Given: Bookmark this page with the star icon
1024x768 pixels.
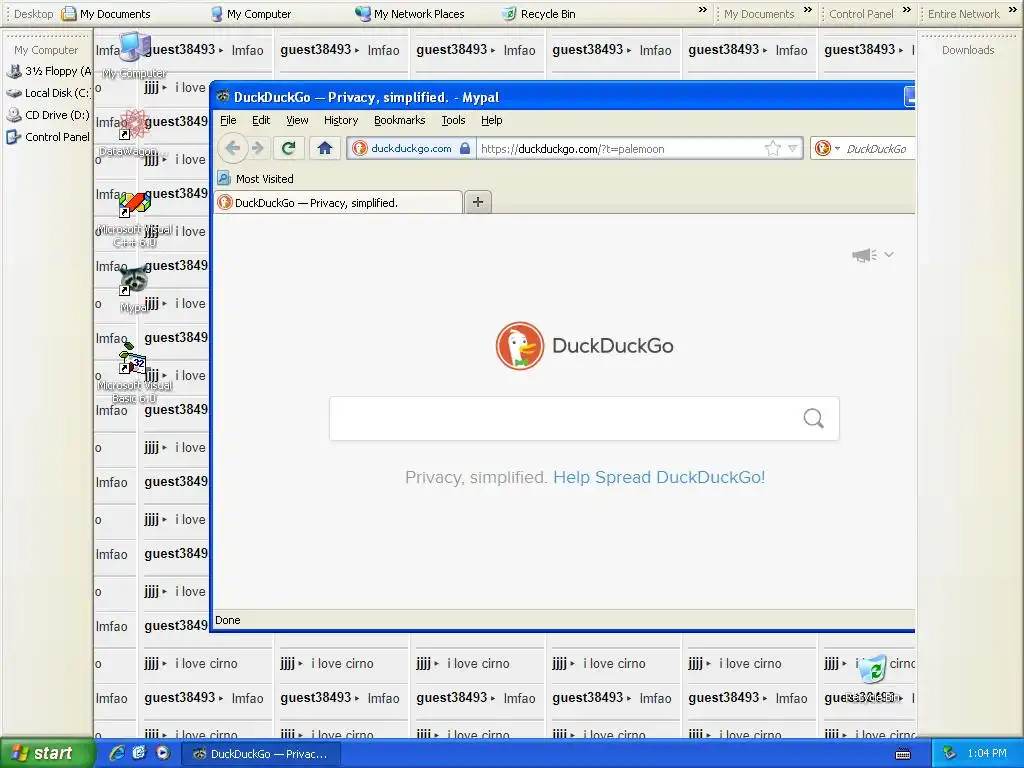Looking at the screenshot, I should pyautogui.click(x=773, y=148).
